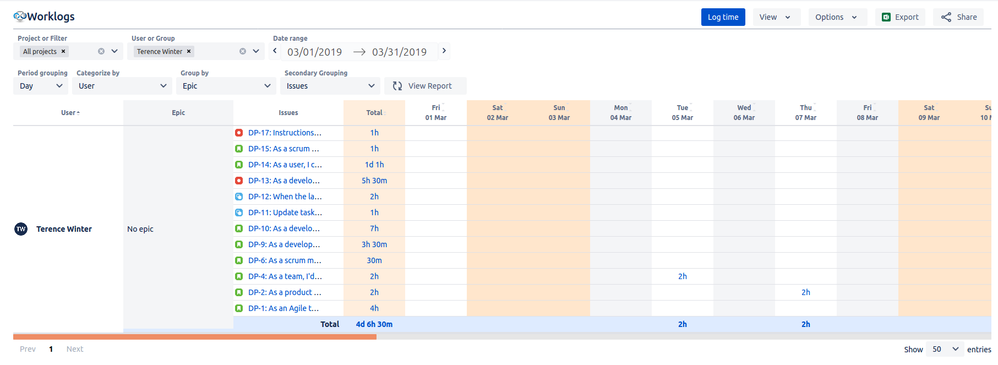Image resolution: width=998 pixels, height=365 pixels.
Task: Click the orange horizontal scrollbar
Action: [x=195, y=336]
